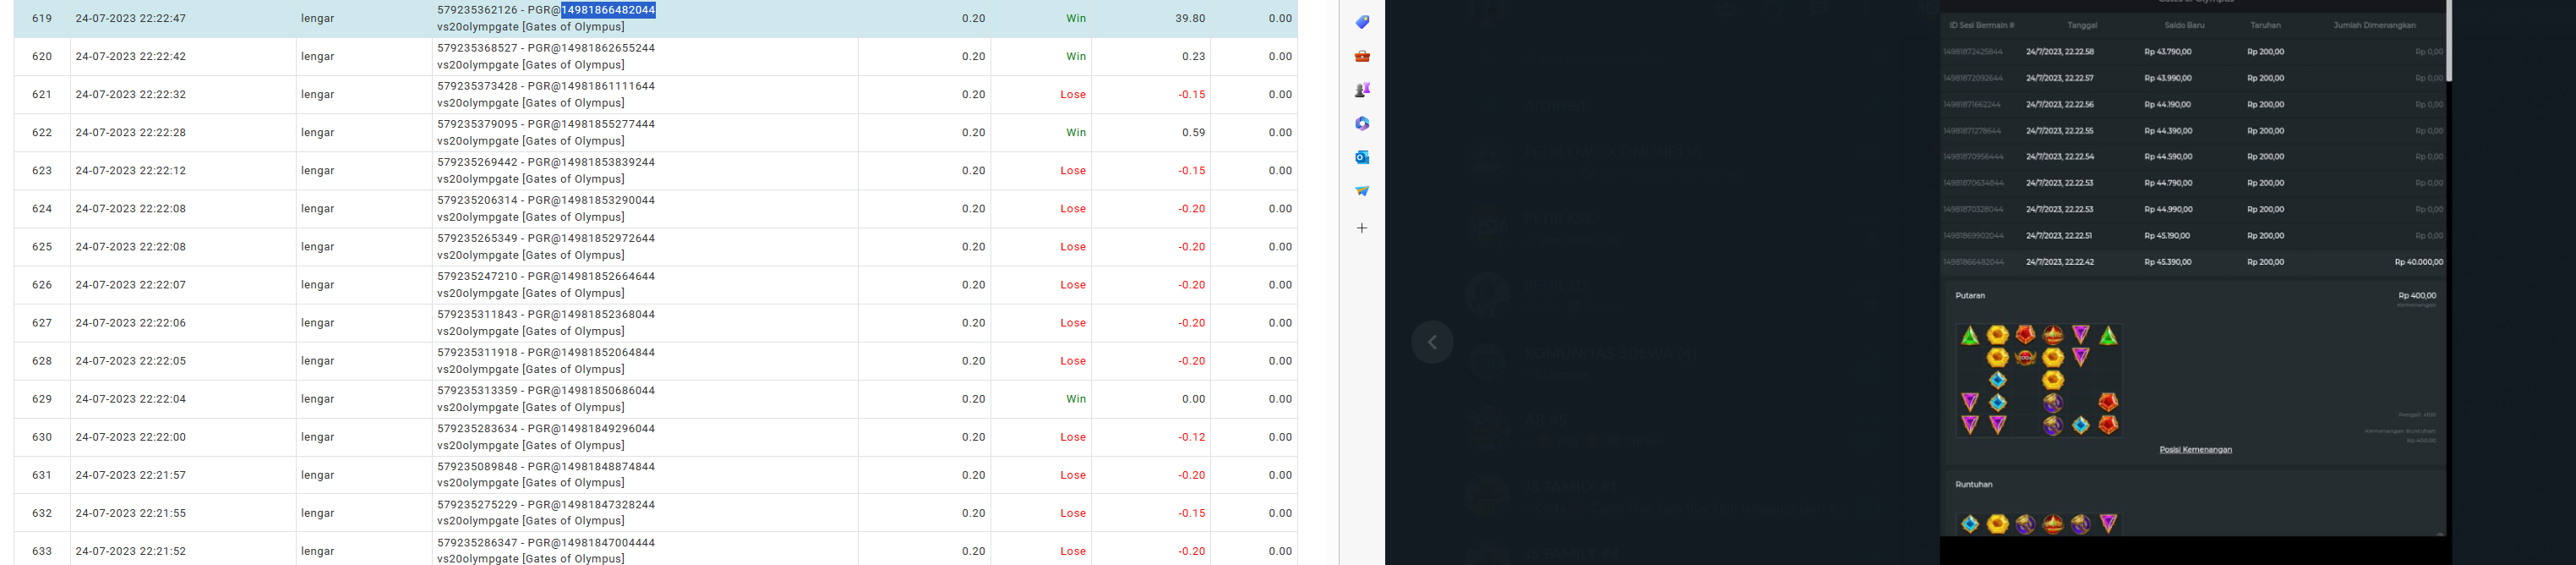Click the plus icon to customize sidebar
Viewport: 2576px width, 565px height.
coord(1362,228)
